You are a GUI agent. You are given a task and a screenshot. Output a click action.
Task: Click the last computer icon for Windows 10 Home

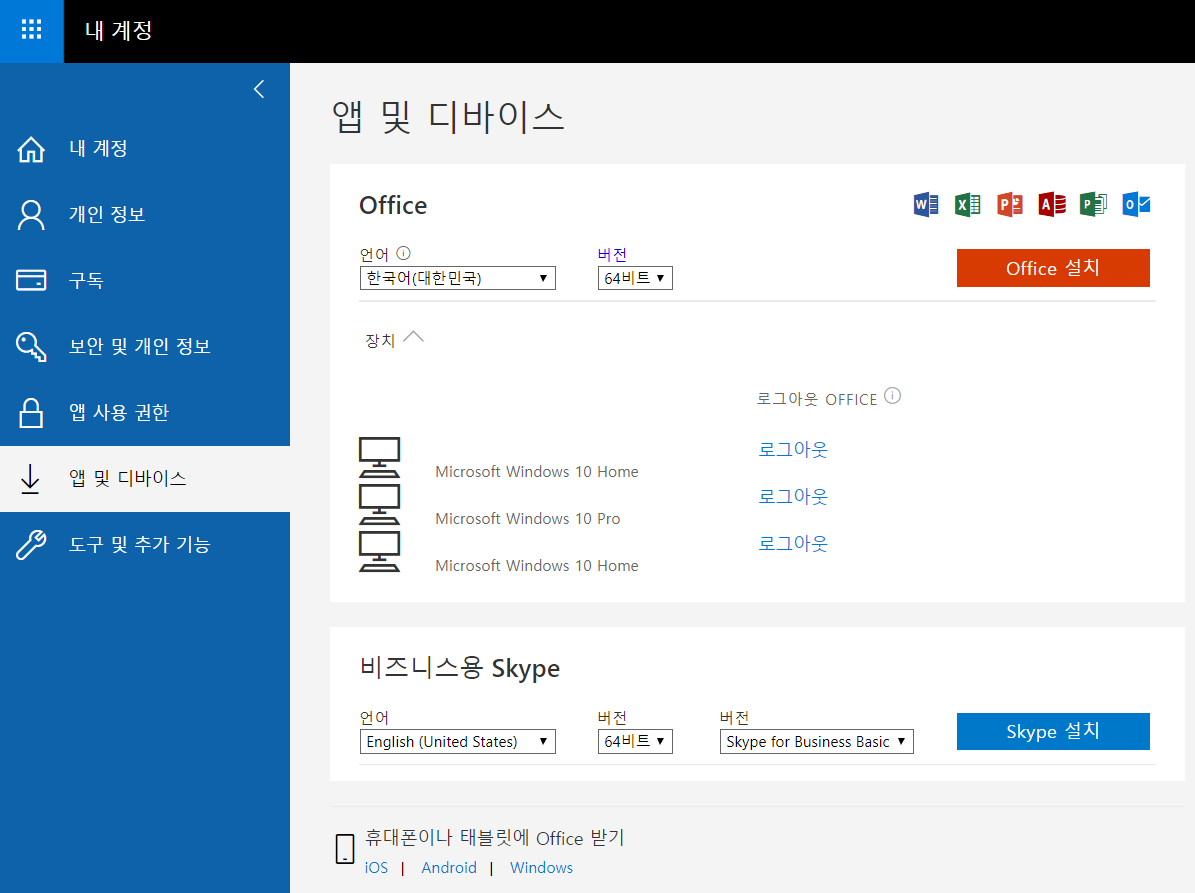pos(380,551)
